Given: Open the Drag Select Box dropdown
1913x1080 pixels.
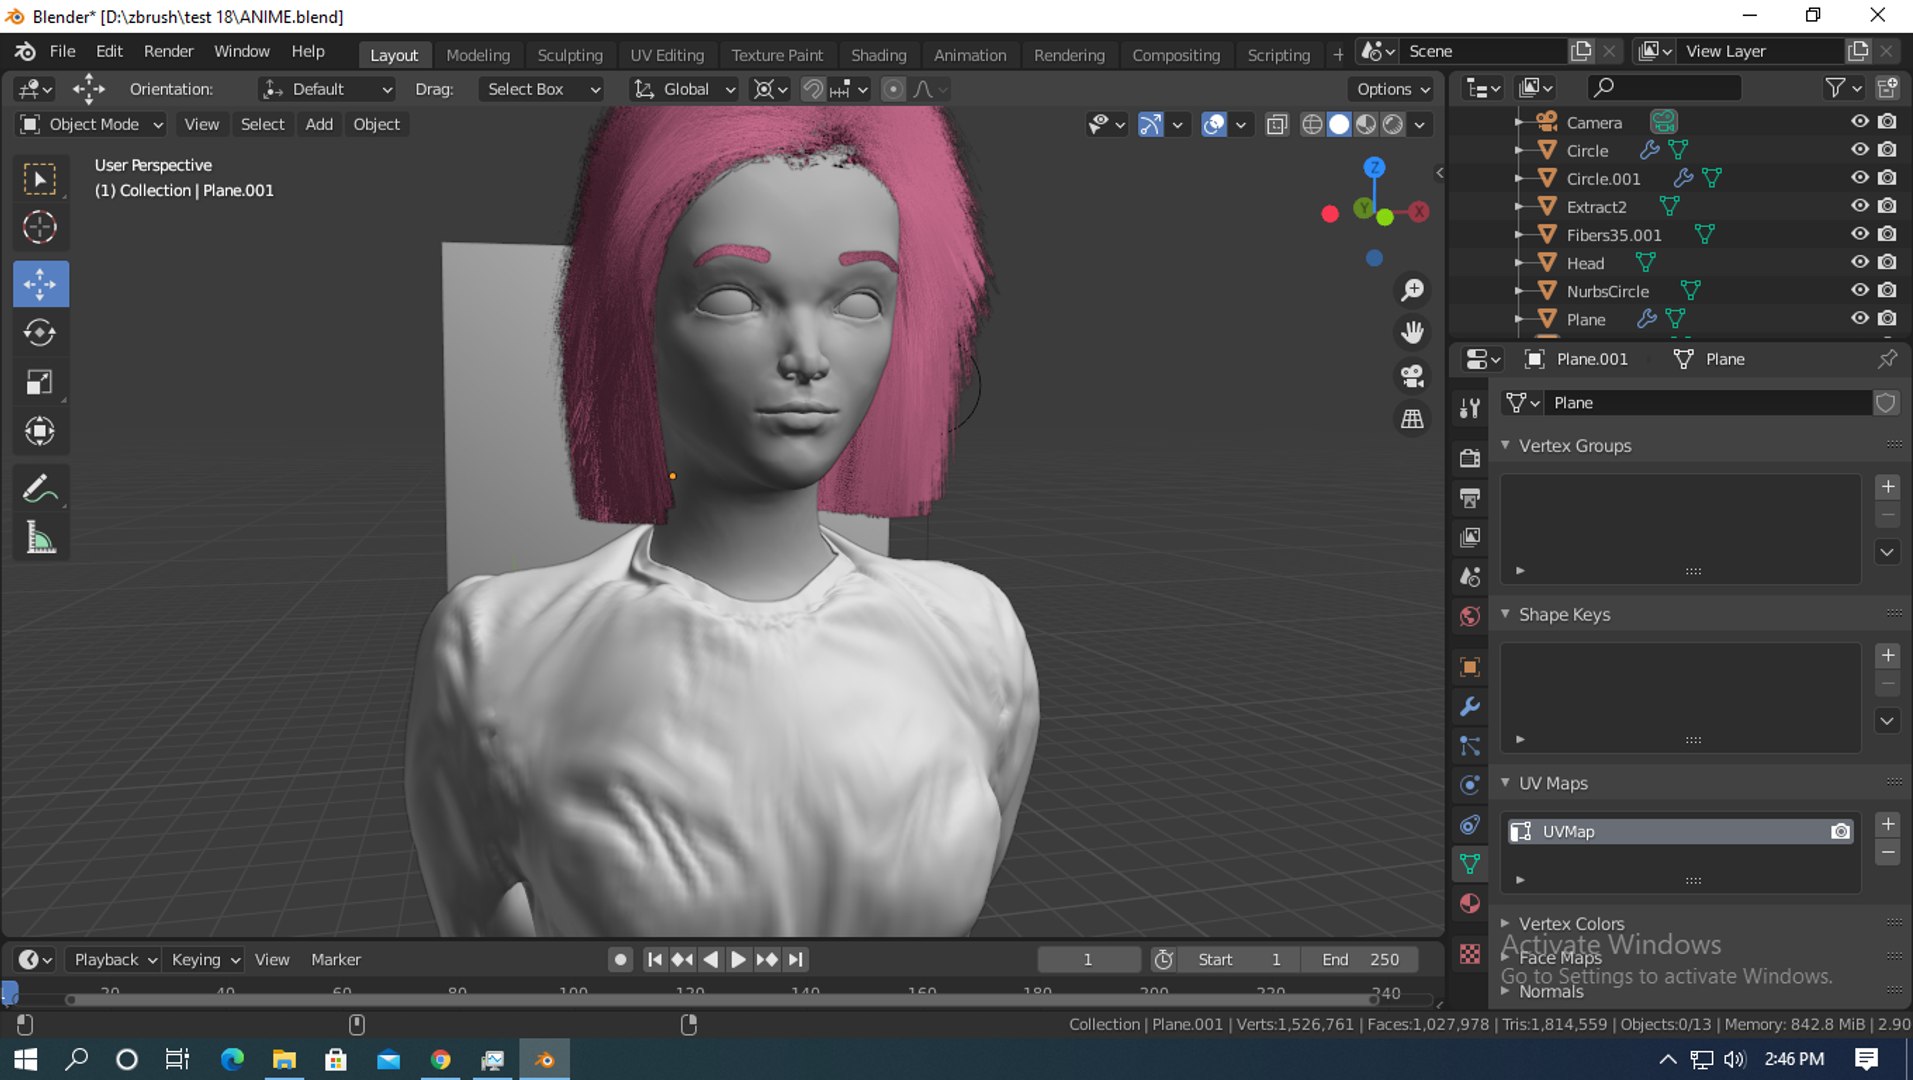Looking at the screenshot, I should pyautogui.click(x=541, y=89).
